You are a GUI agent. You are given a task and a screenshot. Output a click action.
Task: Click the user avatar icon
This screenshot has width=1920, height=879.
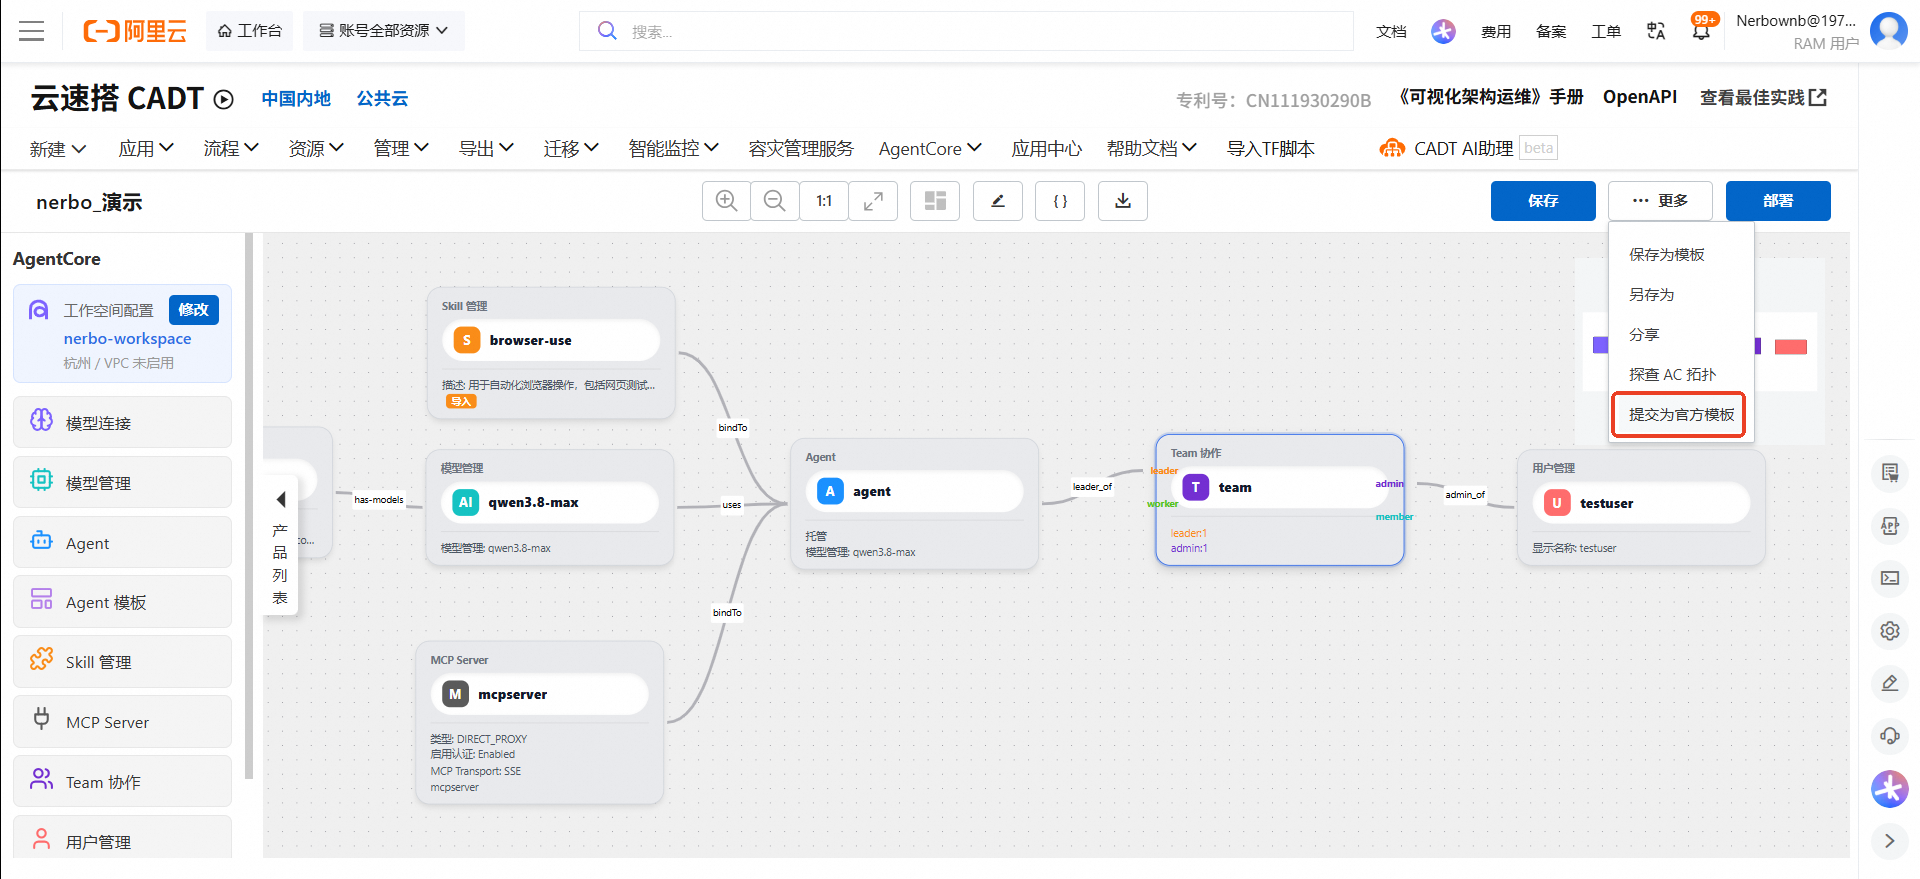[x=1888, y=31]
